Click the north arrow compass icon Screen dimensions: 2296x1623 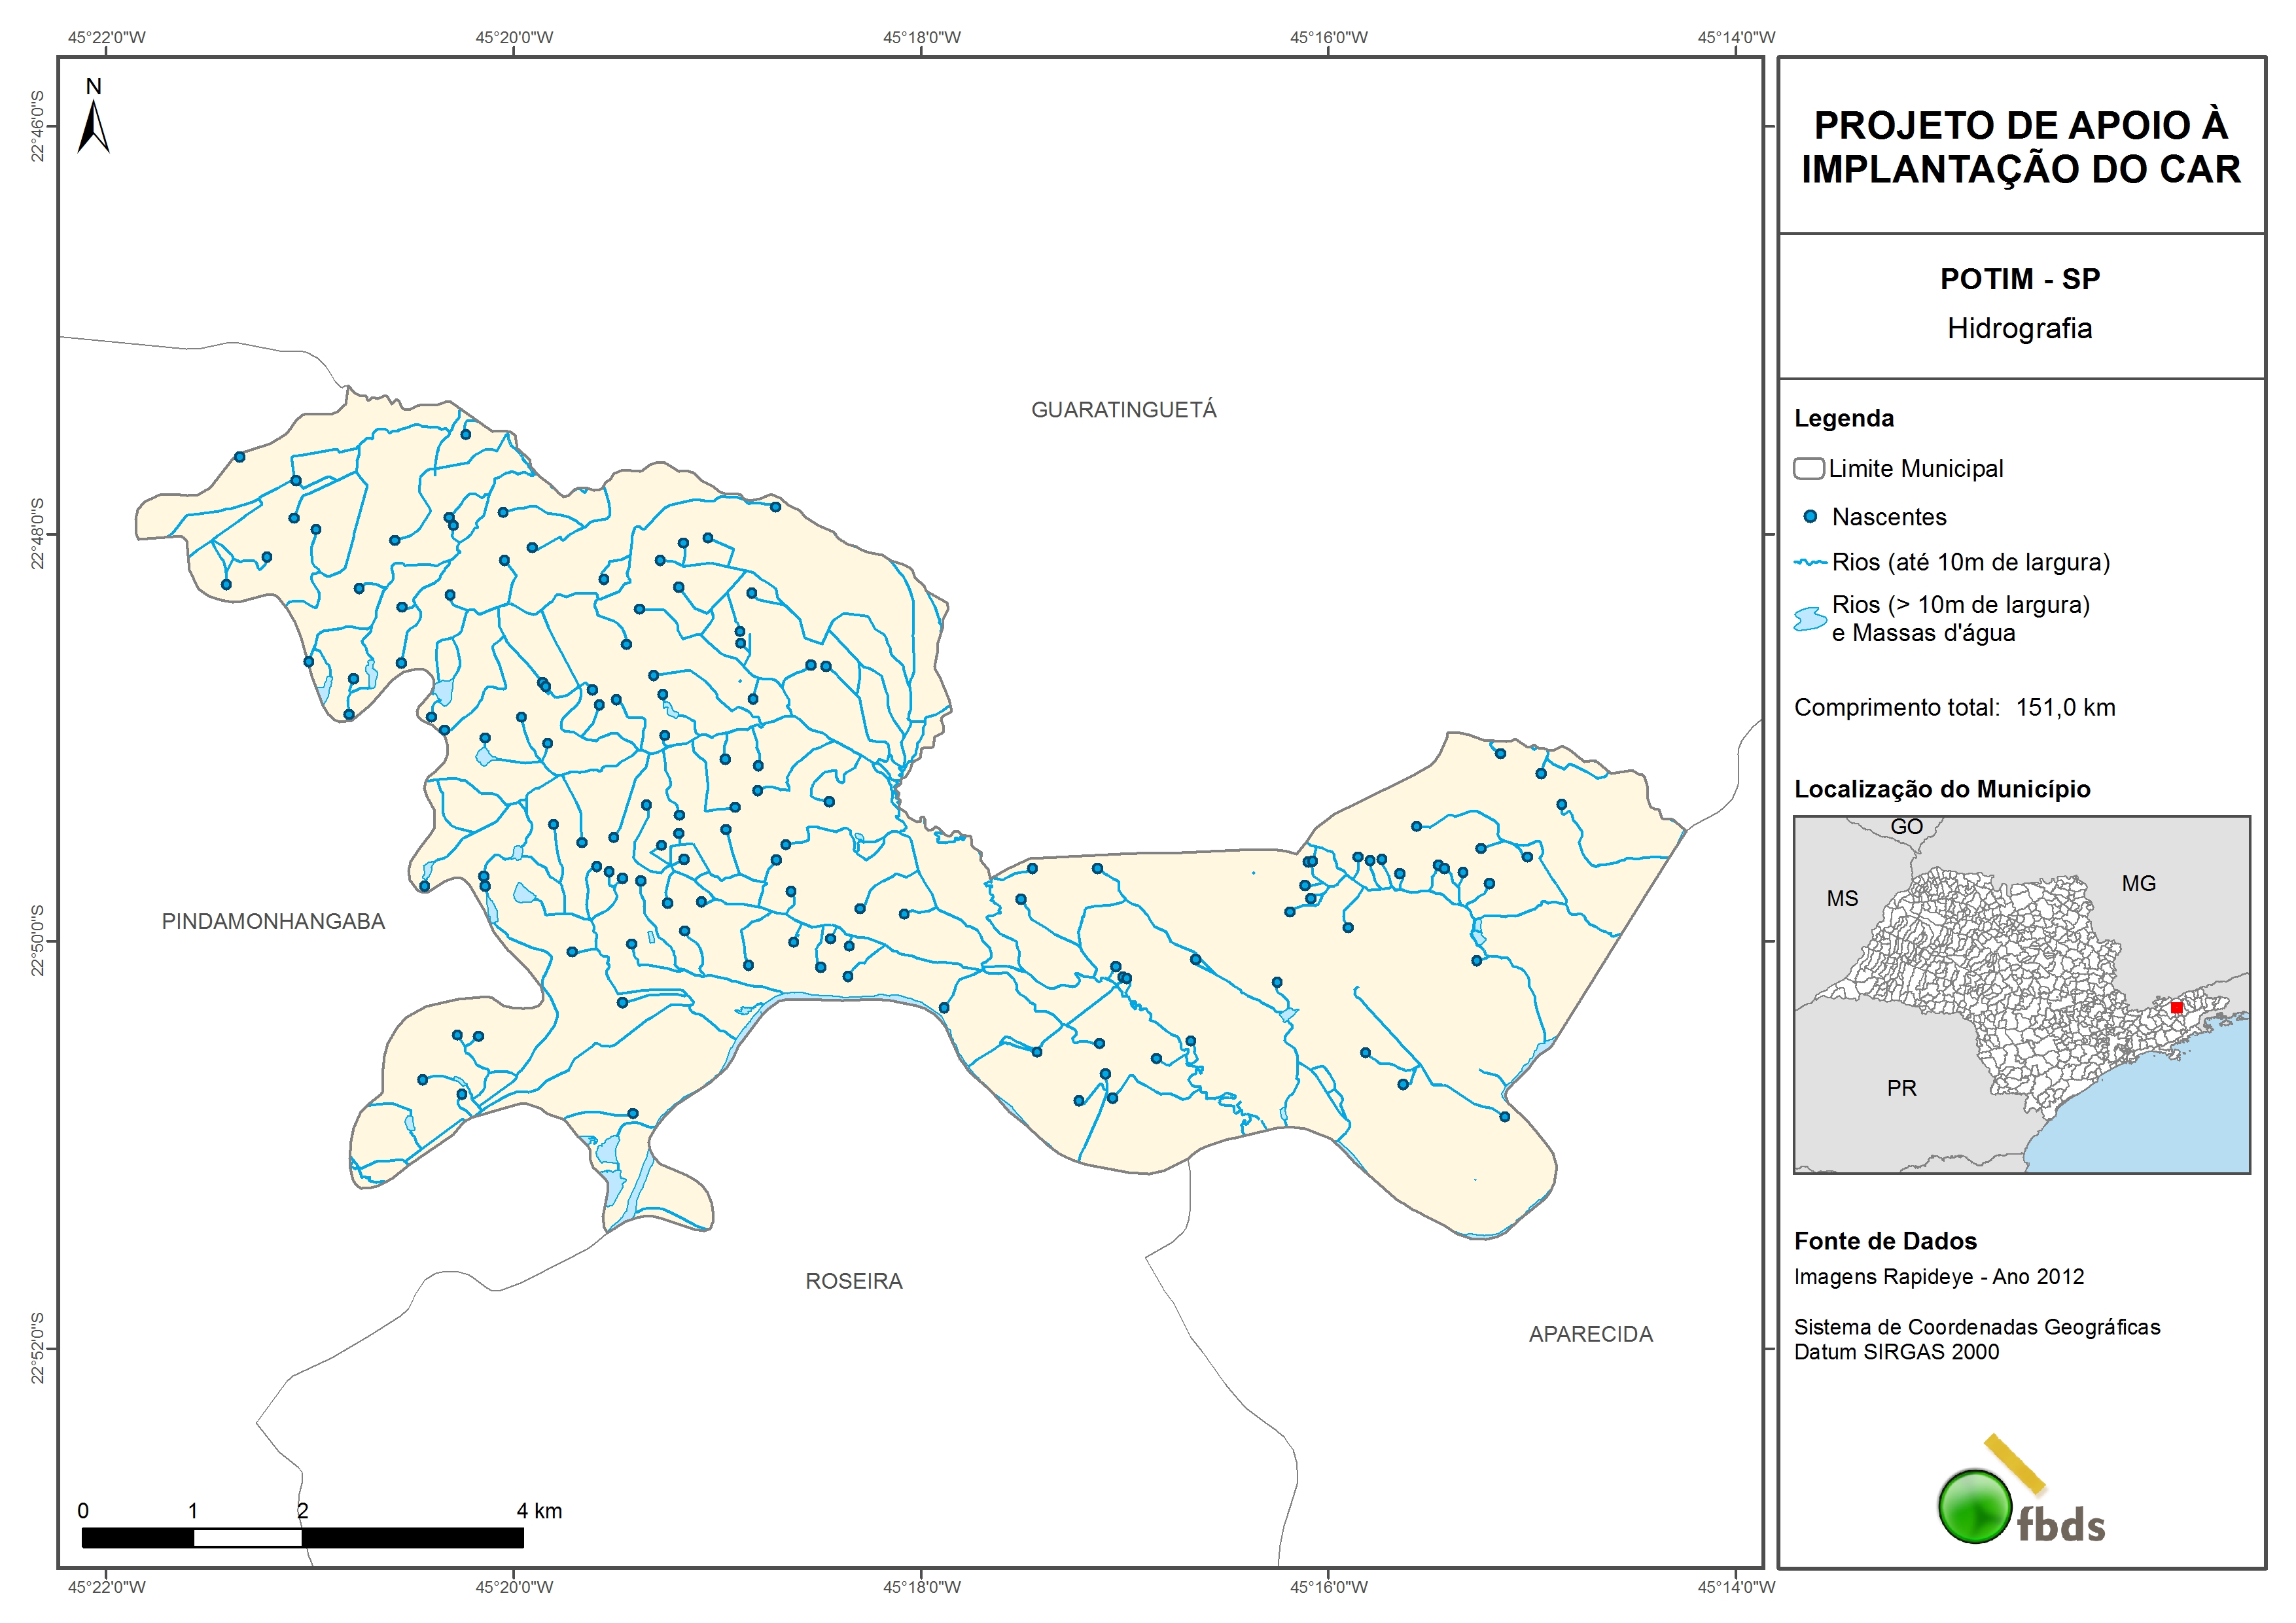click(x=94, y=128)
